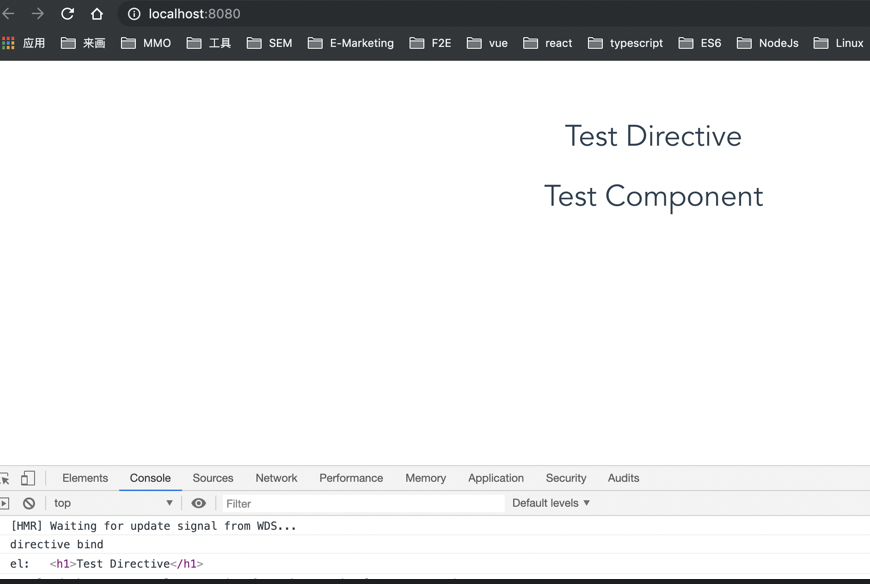The height and width of the screenshot is (584, 870).
Task: Switch to the Network tab
Action: (276, 478)
